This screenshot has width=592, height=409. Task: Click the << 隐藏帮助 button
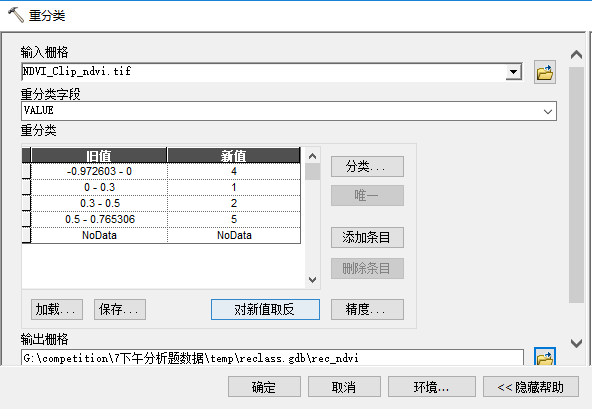pyautogui.click(x=530, y=387)
